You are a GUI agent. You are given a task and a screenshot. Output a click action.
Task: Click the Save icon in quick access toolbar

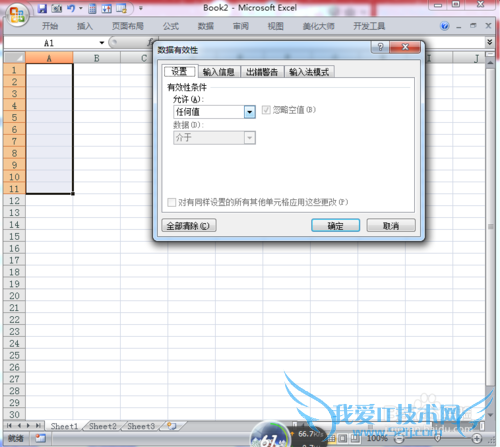click(x=42, y=8)
